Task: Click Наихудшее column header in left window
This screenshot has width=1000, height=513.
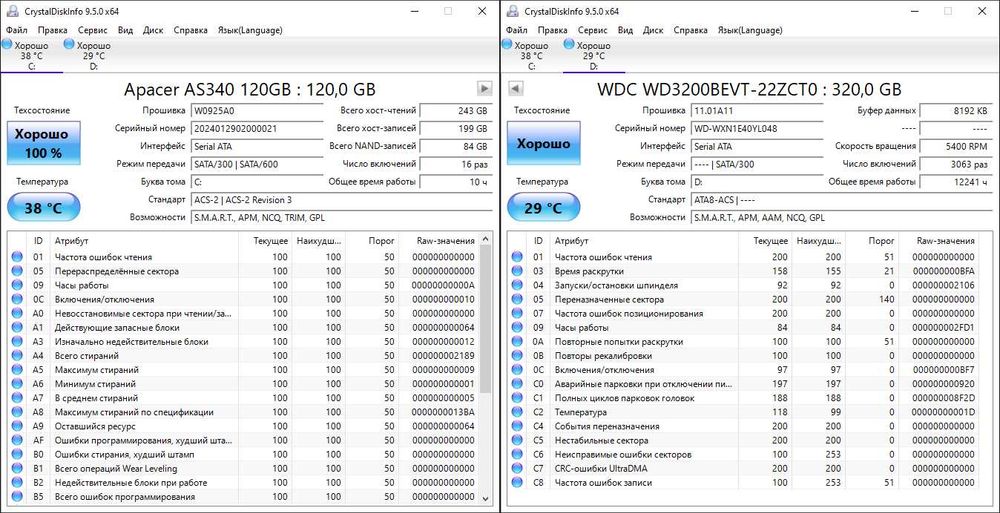Action: 320,241
